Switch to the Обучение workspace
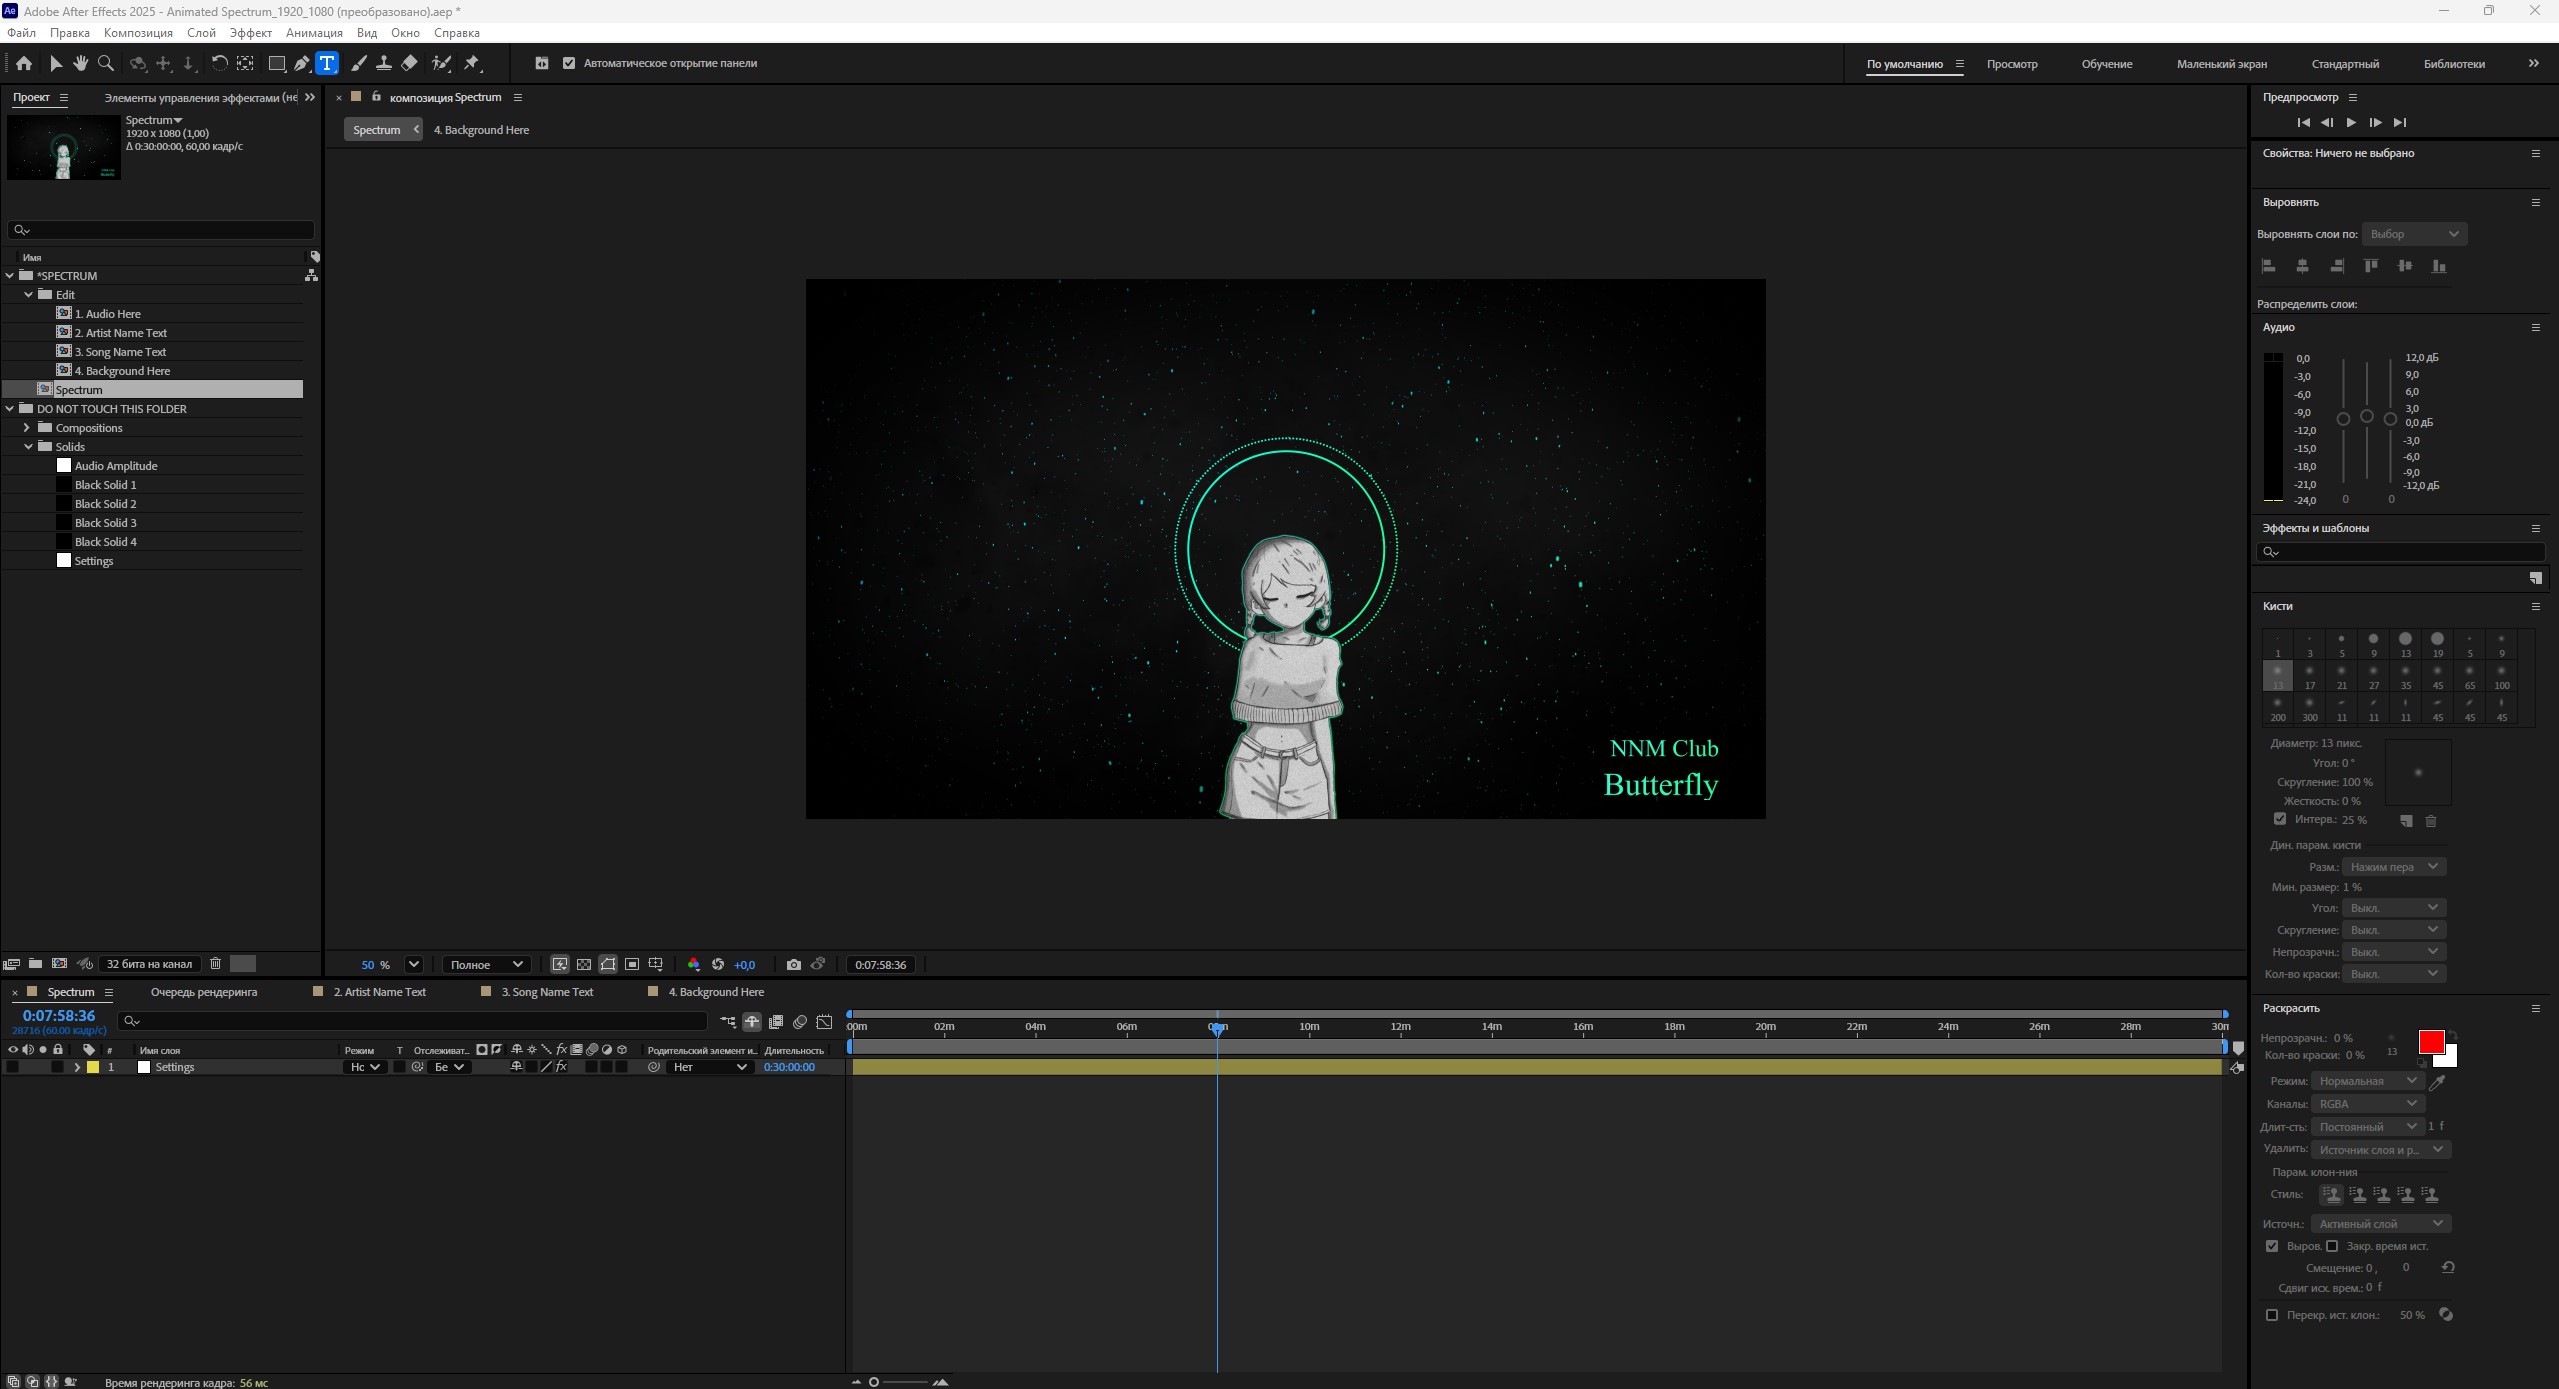 pos(2106,64)
